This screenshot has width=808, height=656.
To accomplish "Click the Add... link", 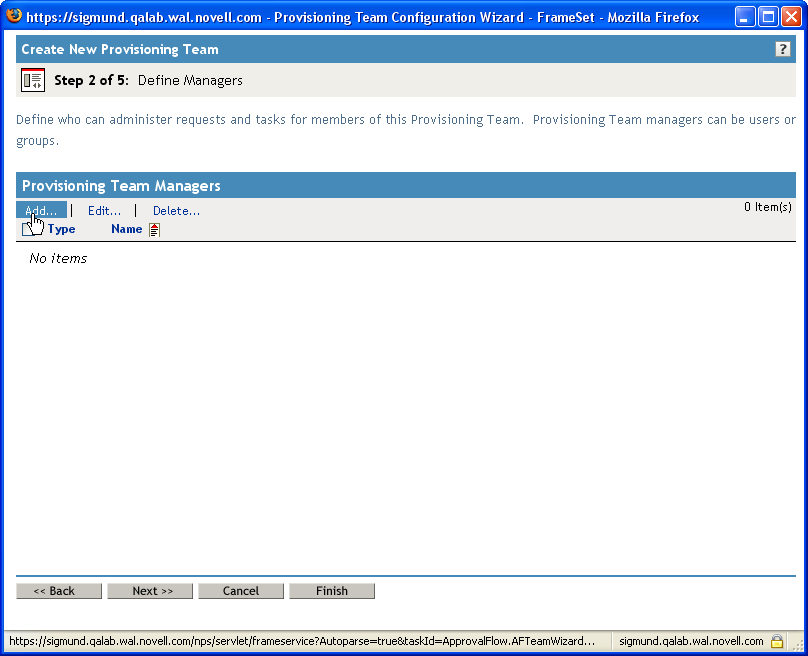I will pyautogui.click(x=41, y=210).
